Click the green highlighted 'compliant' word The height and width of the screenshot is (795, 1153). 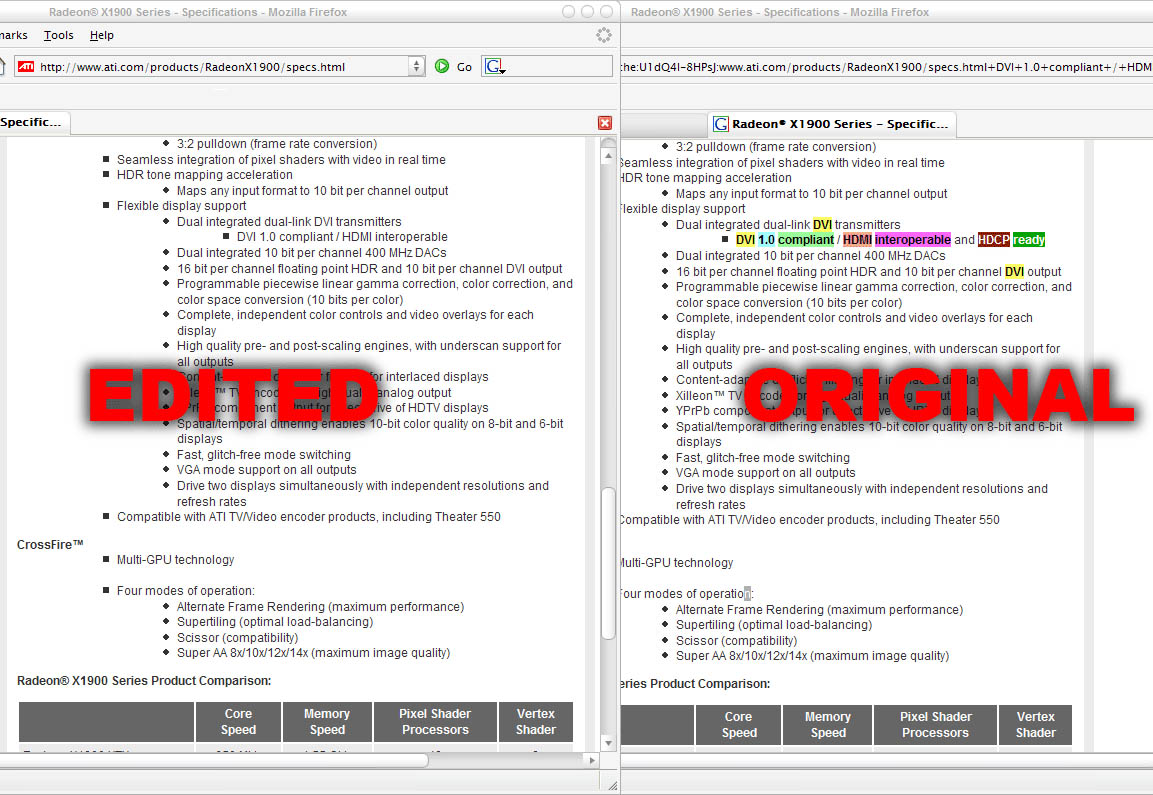click(x=806, y=240)
